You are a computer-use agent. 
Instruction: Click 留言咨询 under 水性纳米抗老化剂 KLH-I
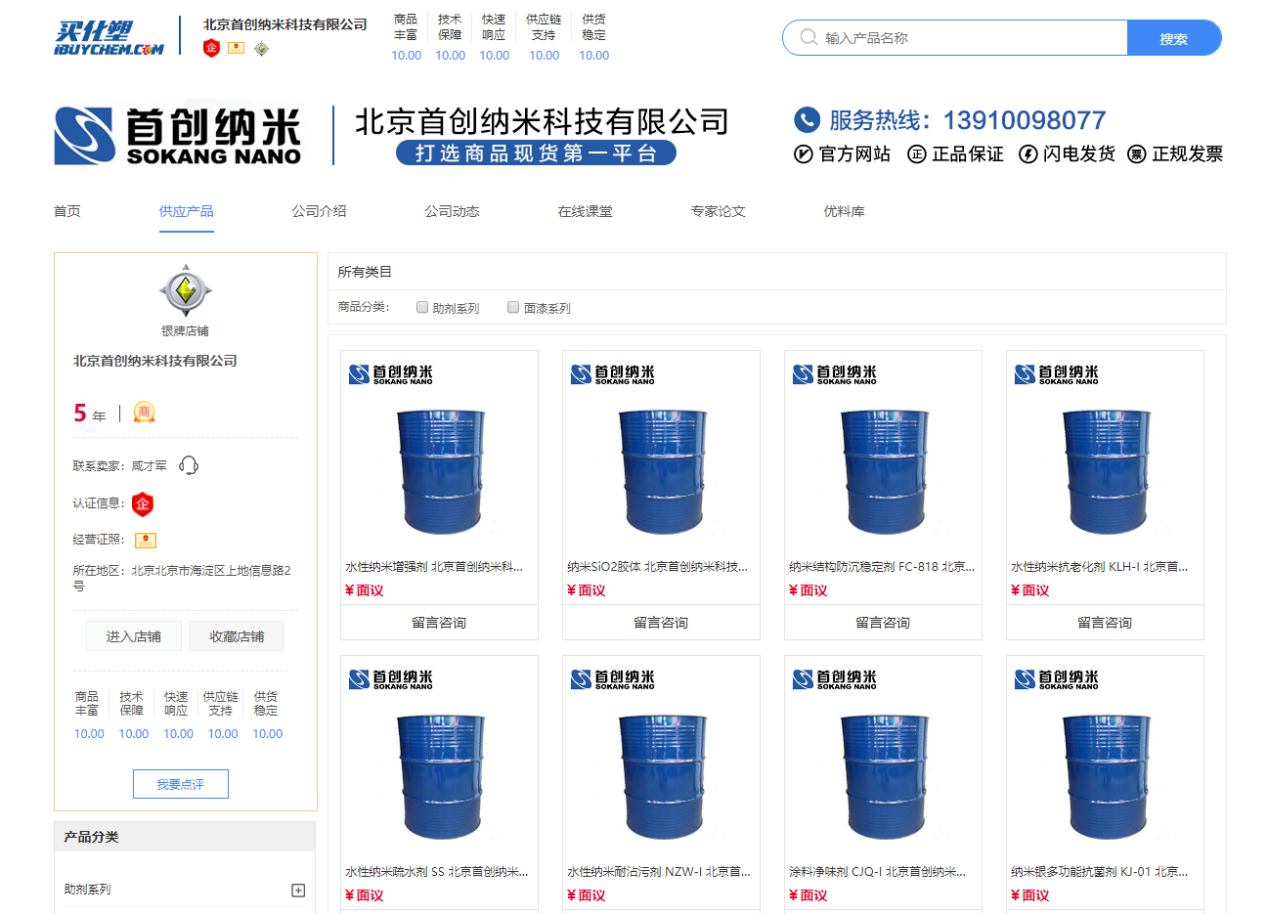tap(1105, 622)
